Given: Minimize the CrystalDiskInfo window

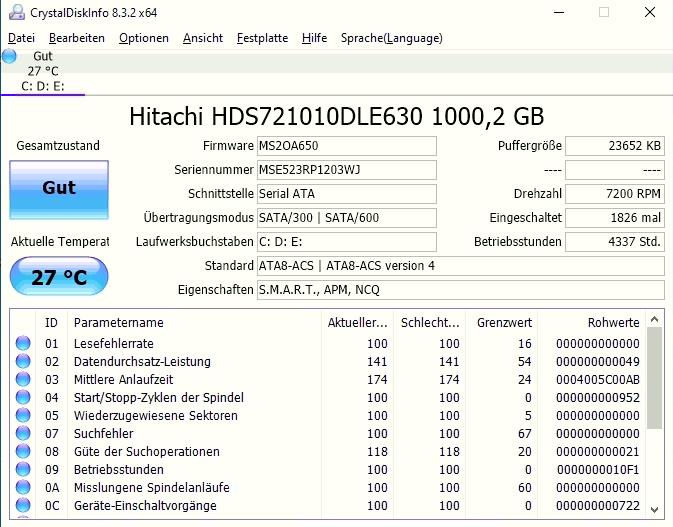Looking at the screenshot, I should (559, 12).
